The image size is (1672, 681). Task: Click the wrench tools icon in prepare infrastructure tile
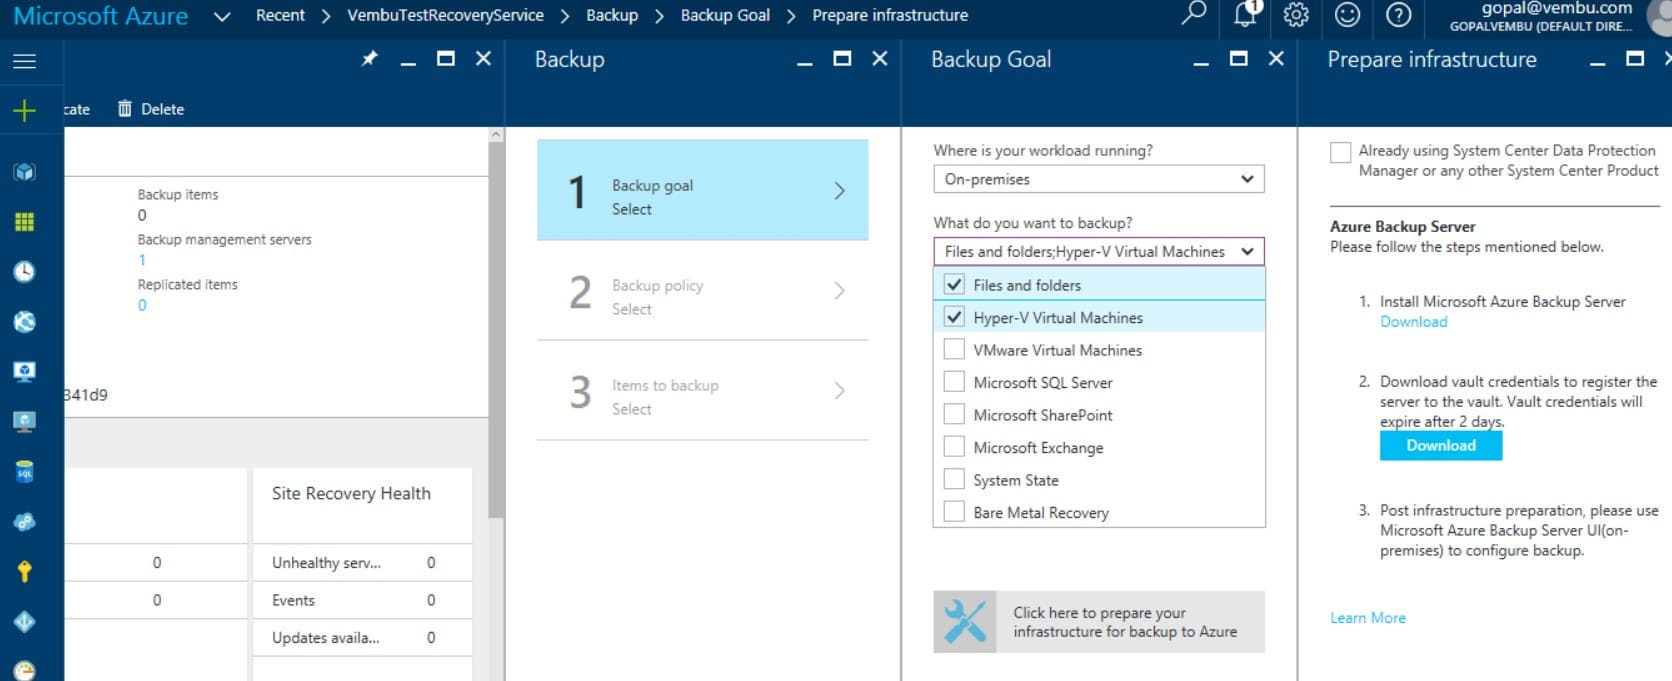point(965,622)
